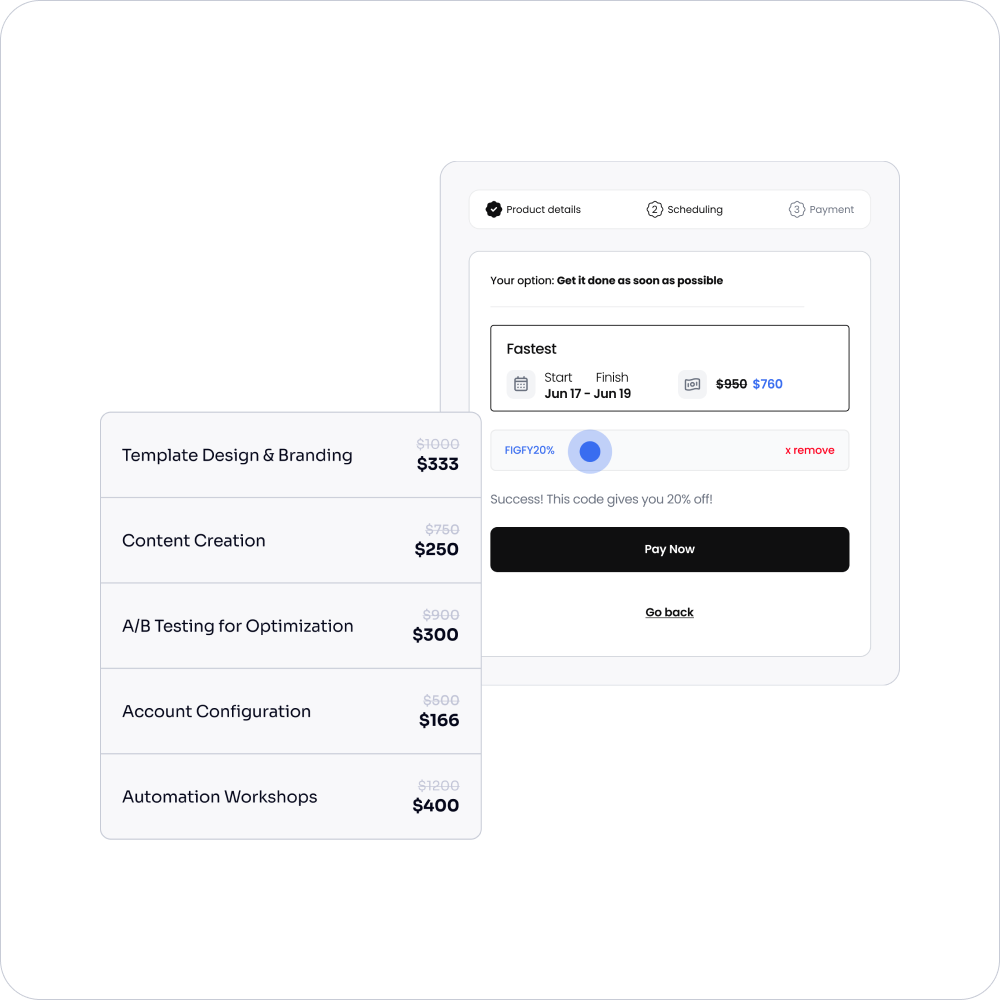The image size is (1000, 1000).
Task: Click the blue circular cursor indicator
Action: (x=590, y=451)
